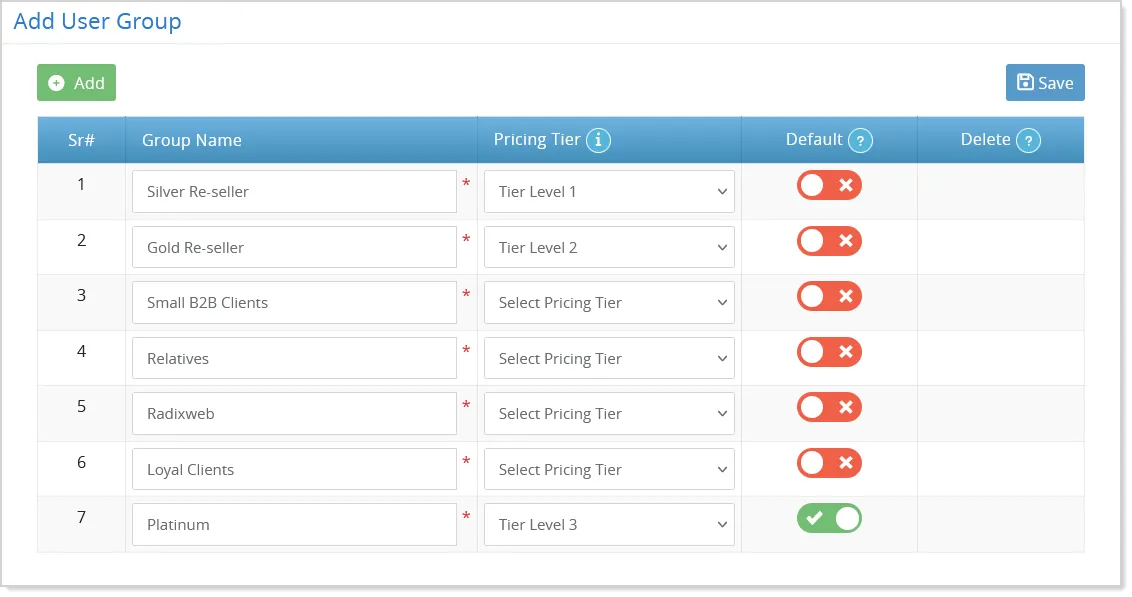Click the Pricing Tier info icon
The image size is (1132, 597).
(598, 140)
